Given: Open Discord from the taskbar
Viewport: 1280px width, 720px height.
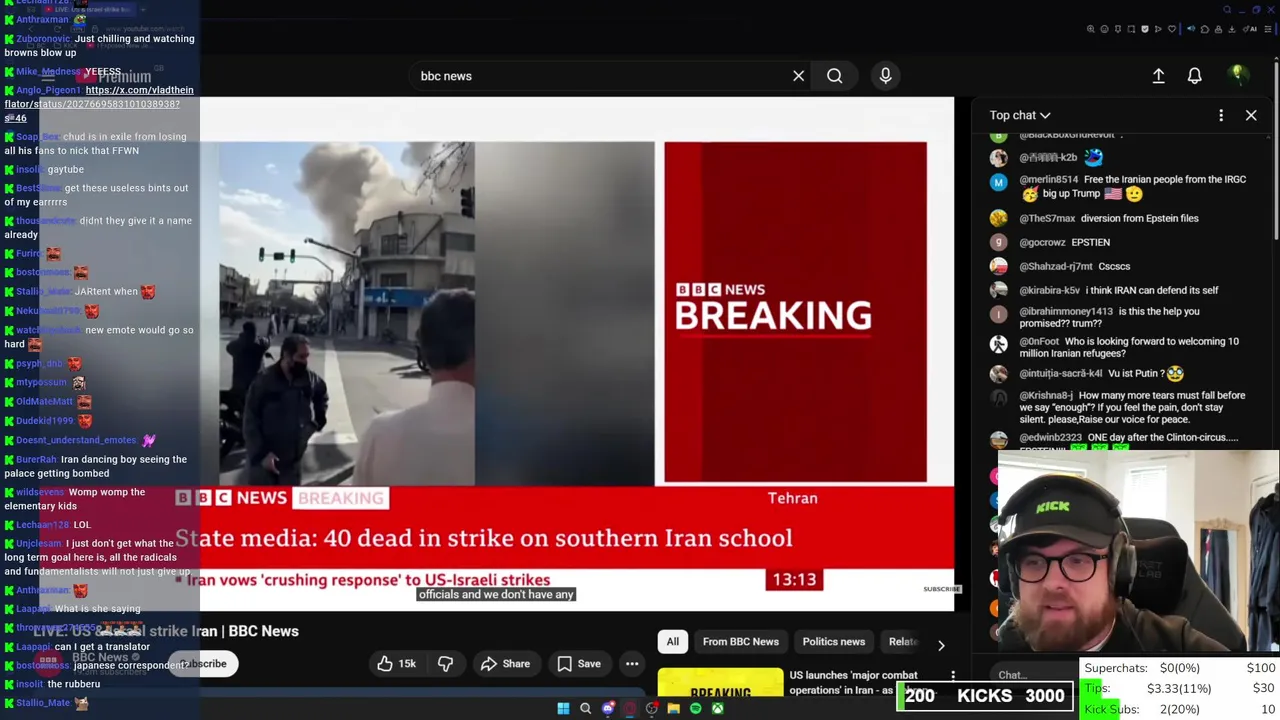Looking at the screenshot, I should tap(609, 708).
